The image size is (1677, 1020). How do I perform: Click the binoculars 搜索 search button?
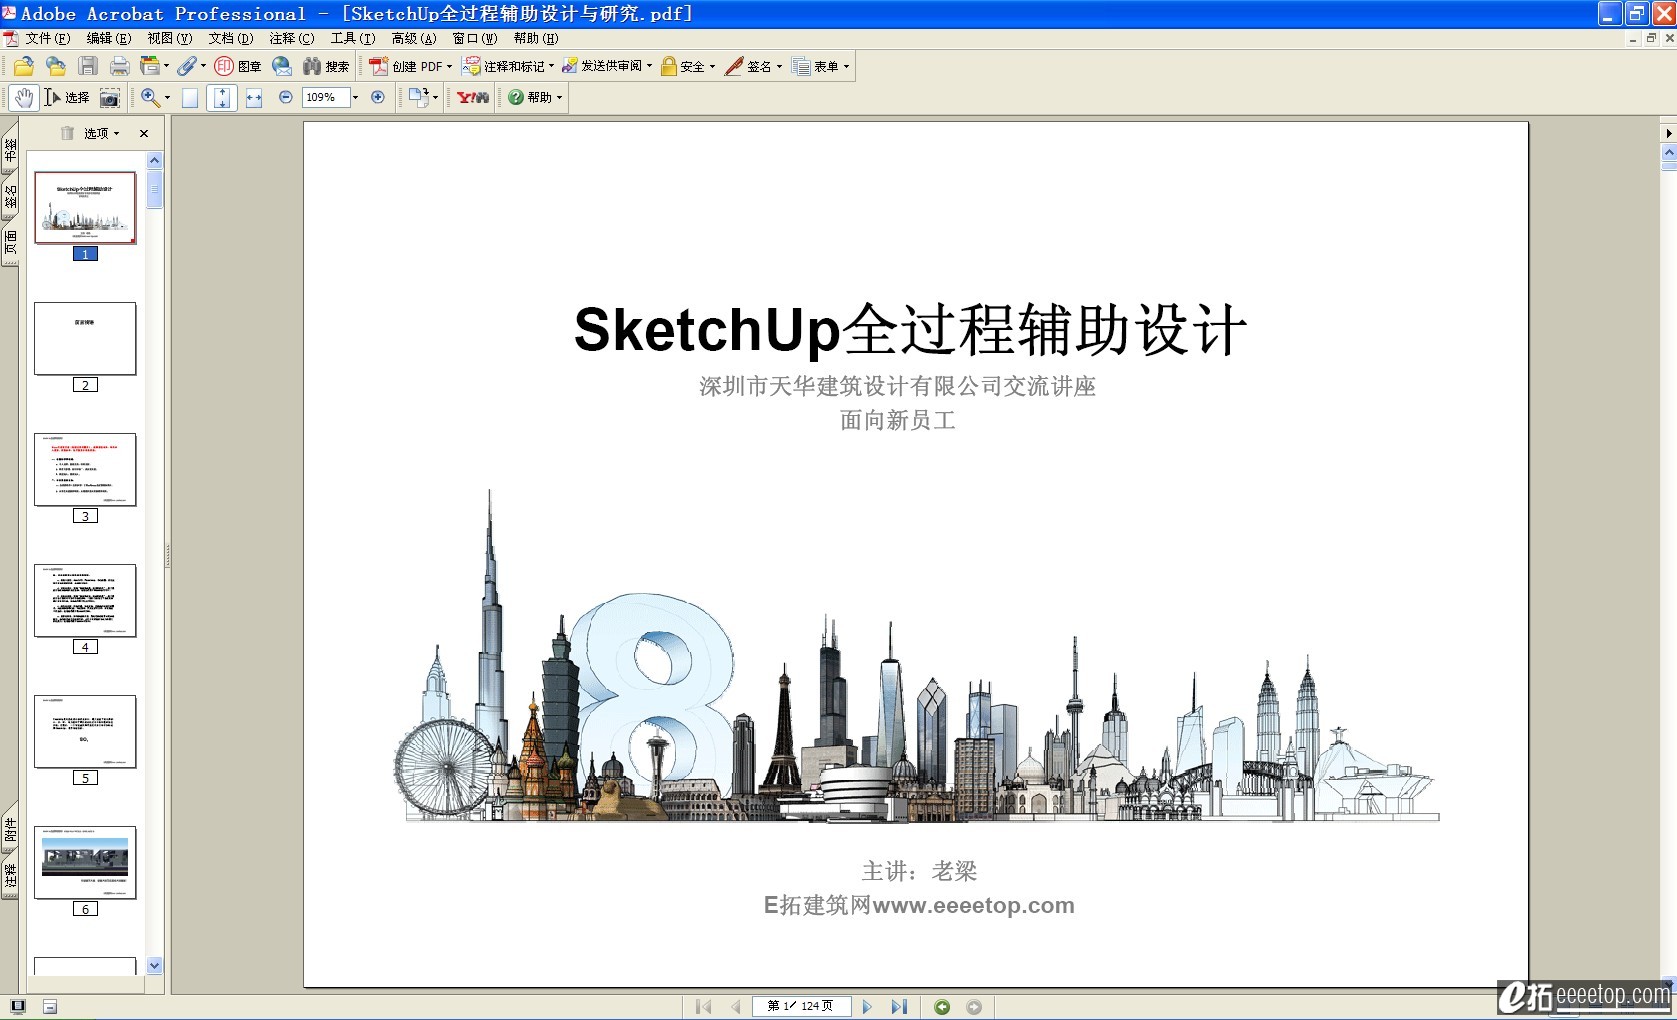click(326, 66)
